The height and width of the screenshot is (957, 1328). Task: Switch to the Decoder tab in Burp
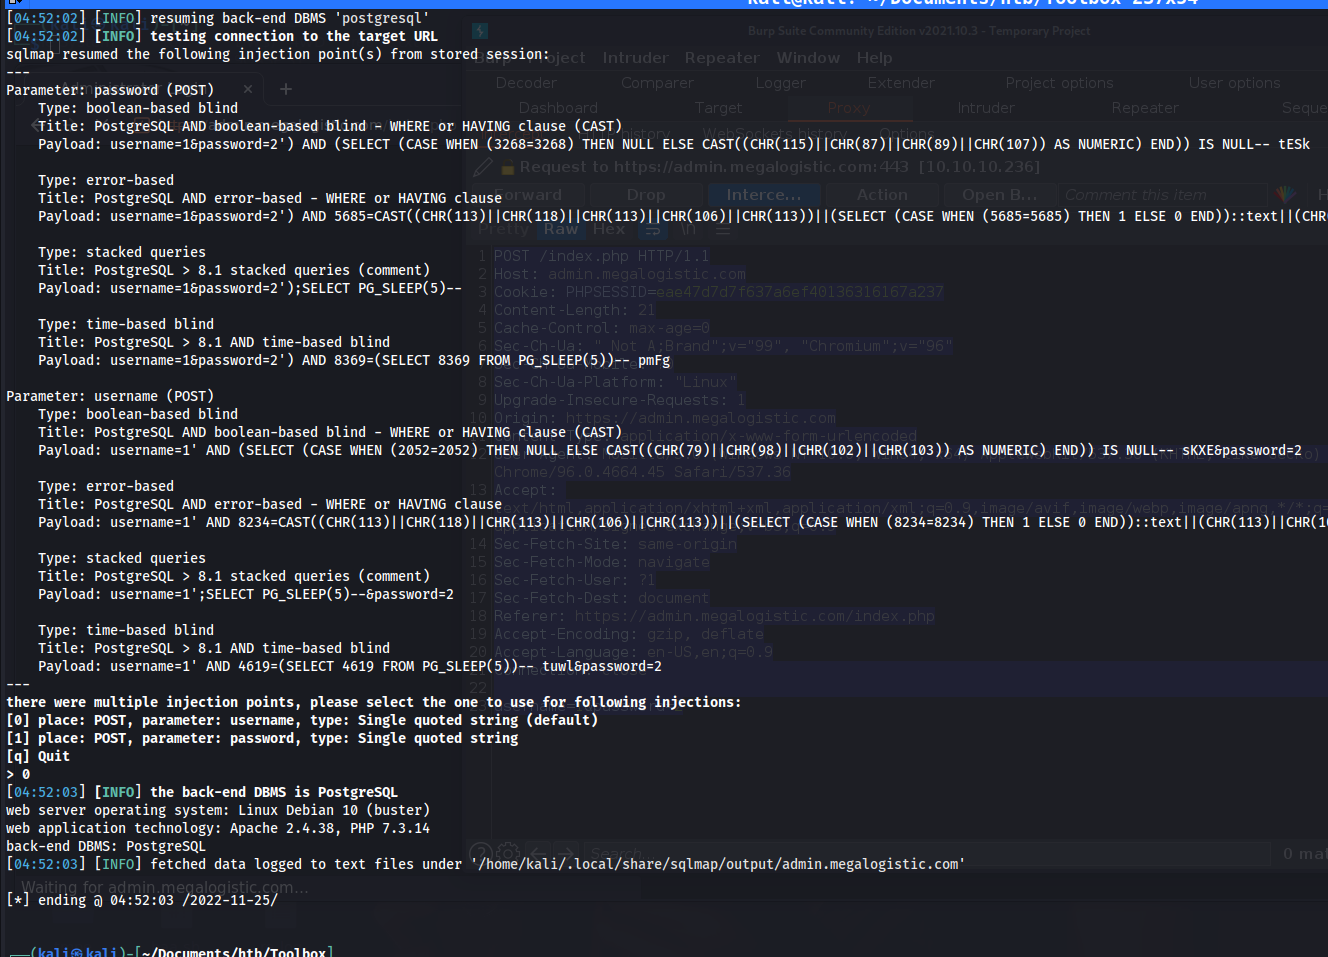pyautogui.click(x=526, y=83)
